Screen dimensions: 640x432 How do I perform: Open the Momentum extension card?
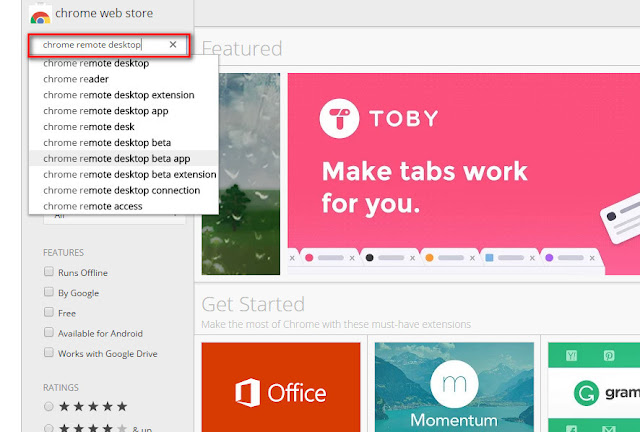(x=454, y=387)
